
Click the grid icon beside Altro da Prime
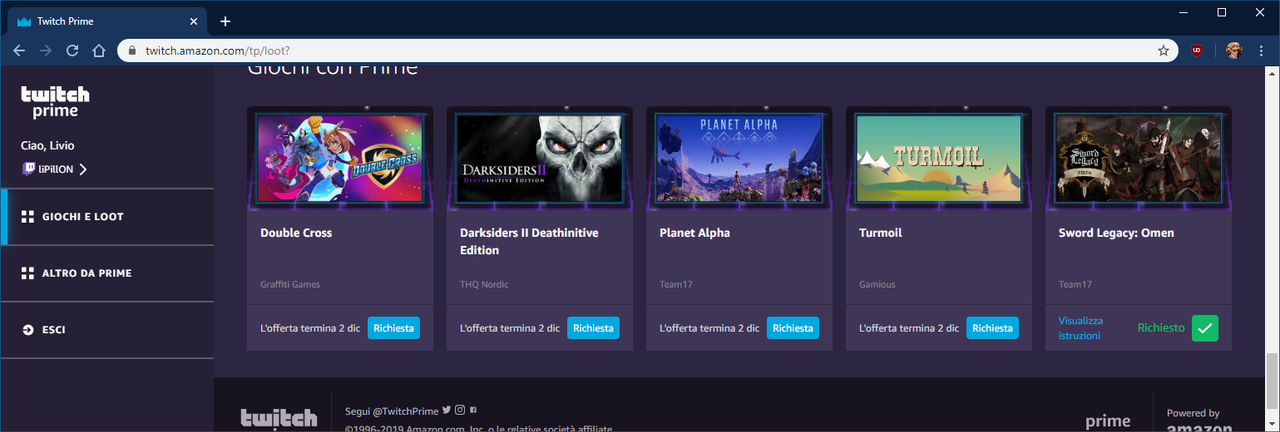coord(28,273)
